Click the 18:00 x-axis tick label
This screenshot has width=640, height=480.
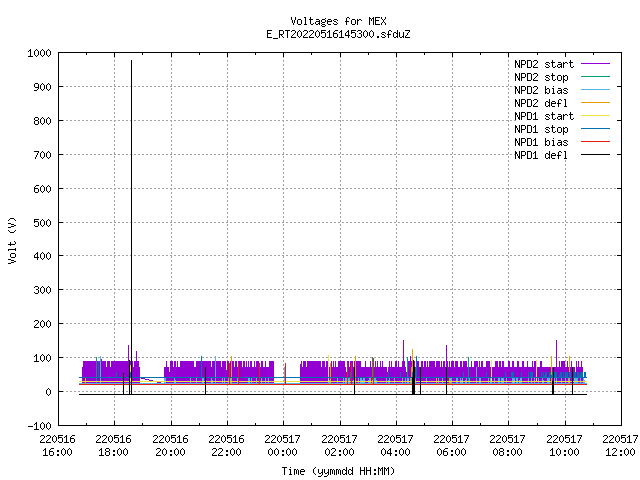[x=113, y=452]
